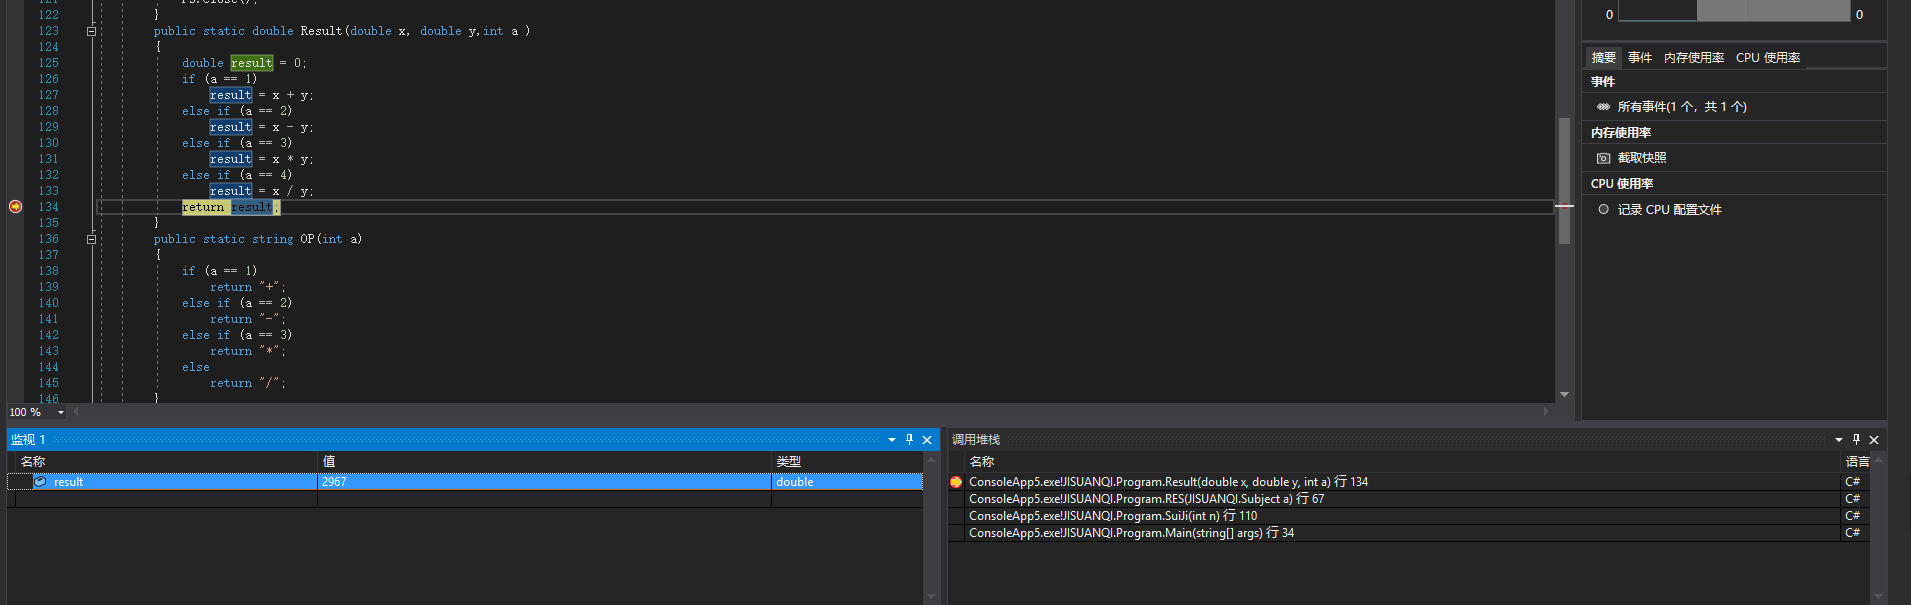Click the breakpoint marker on line 134
This screenshot has width=1911, height=605.
(15, 207)
